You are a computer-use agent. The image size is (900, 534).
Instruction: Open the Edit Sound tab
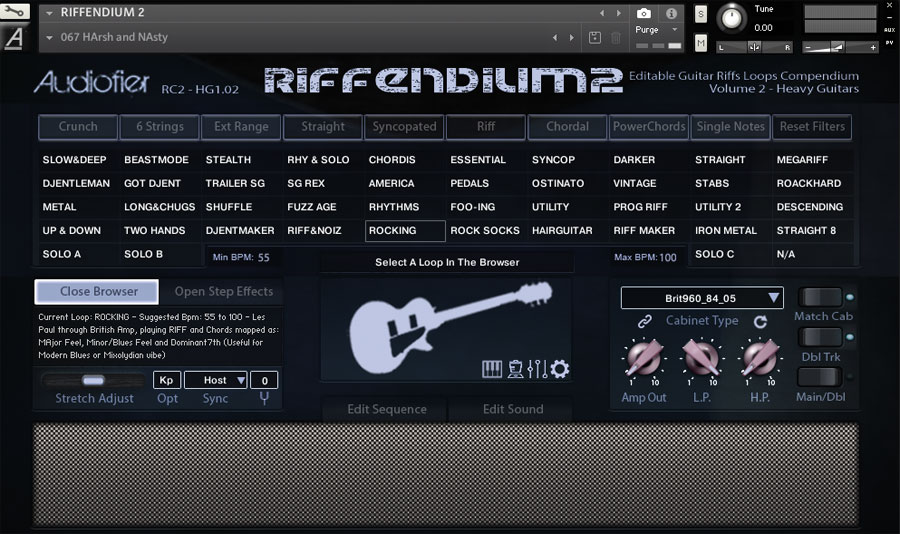pos(513,409)
